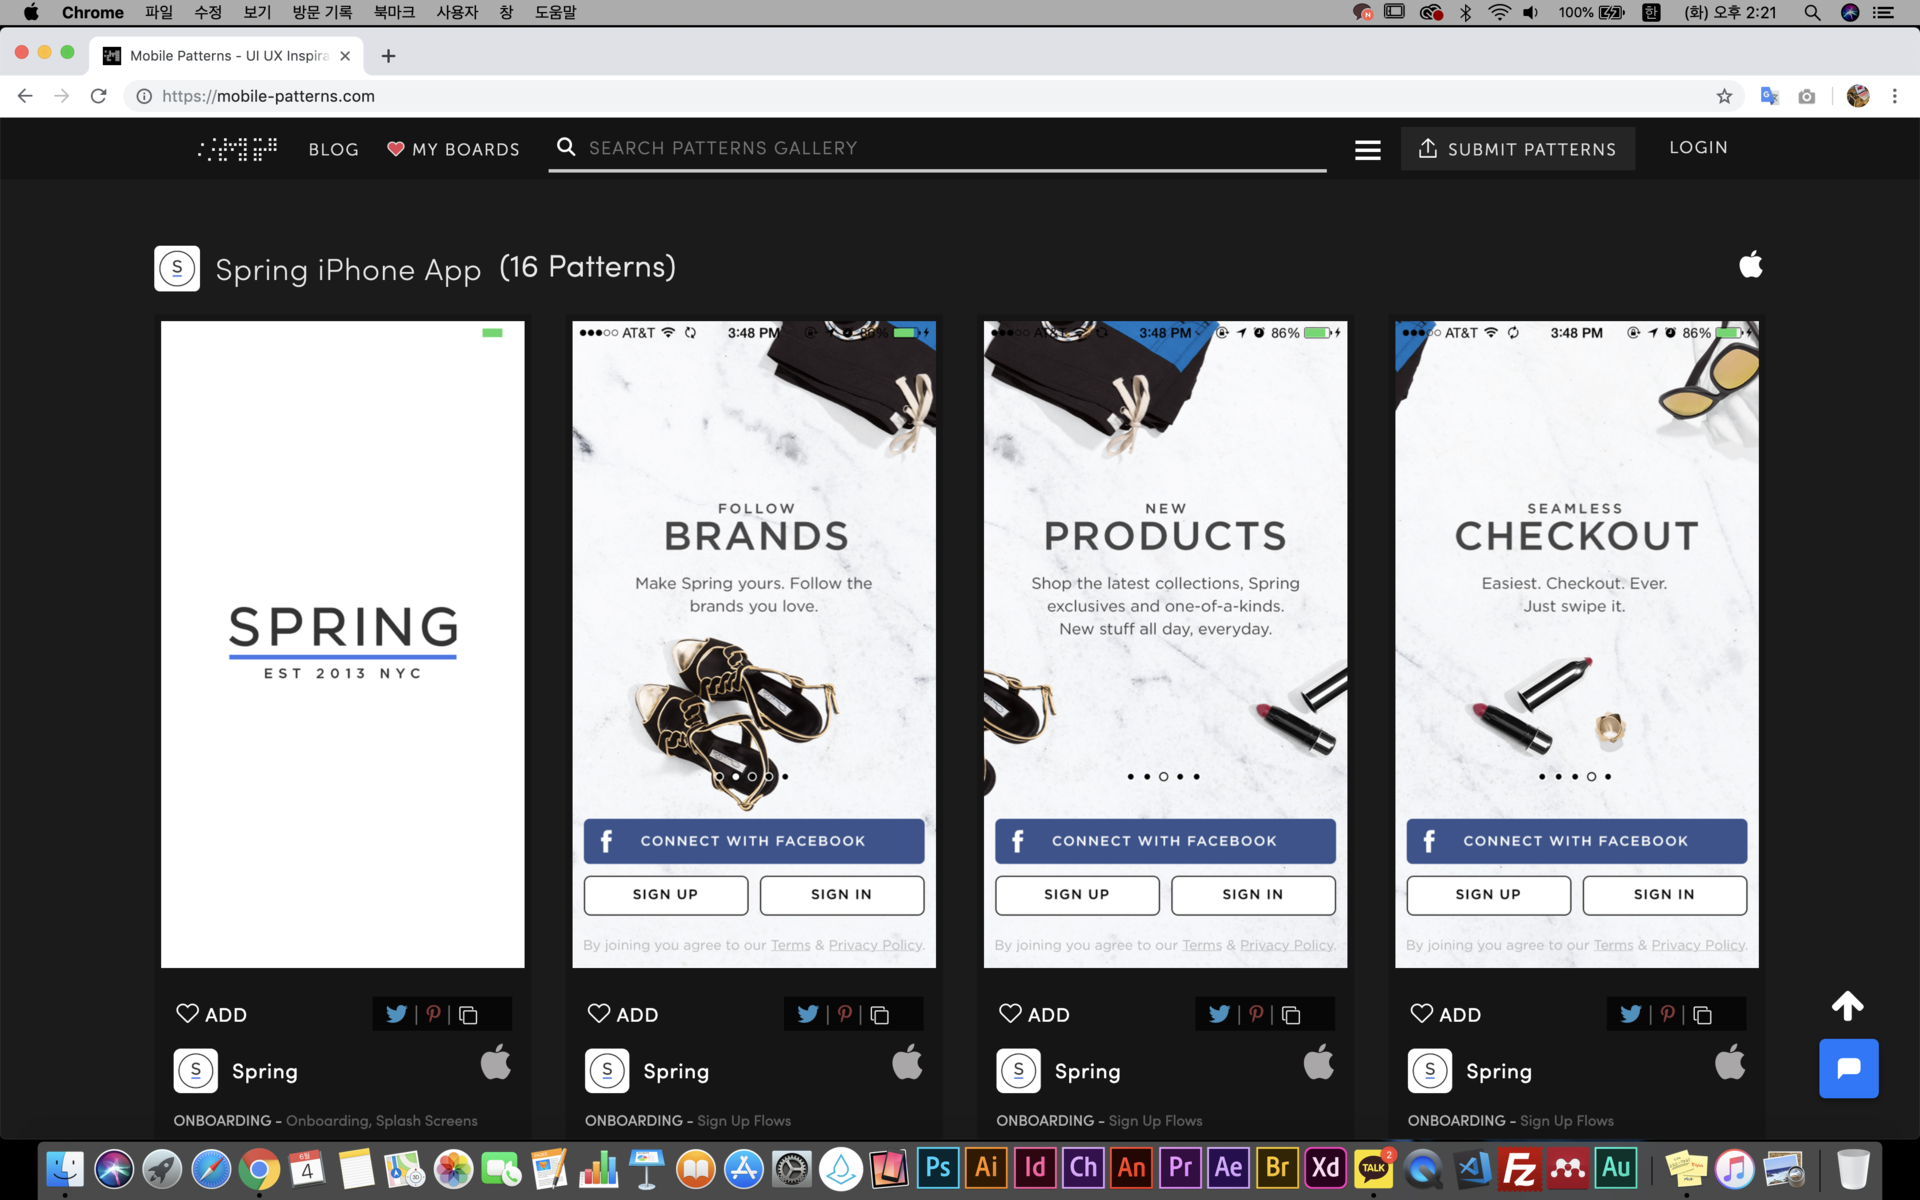The height and width of the screenshot is (1200, 1920).
Task: Click the LOGIN link
Action: 1698,147
